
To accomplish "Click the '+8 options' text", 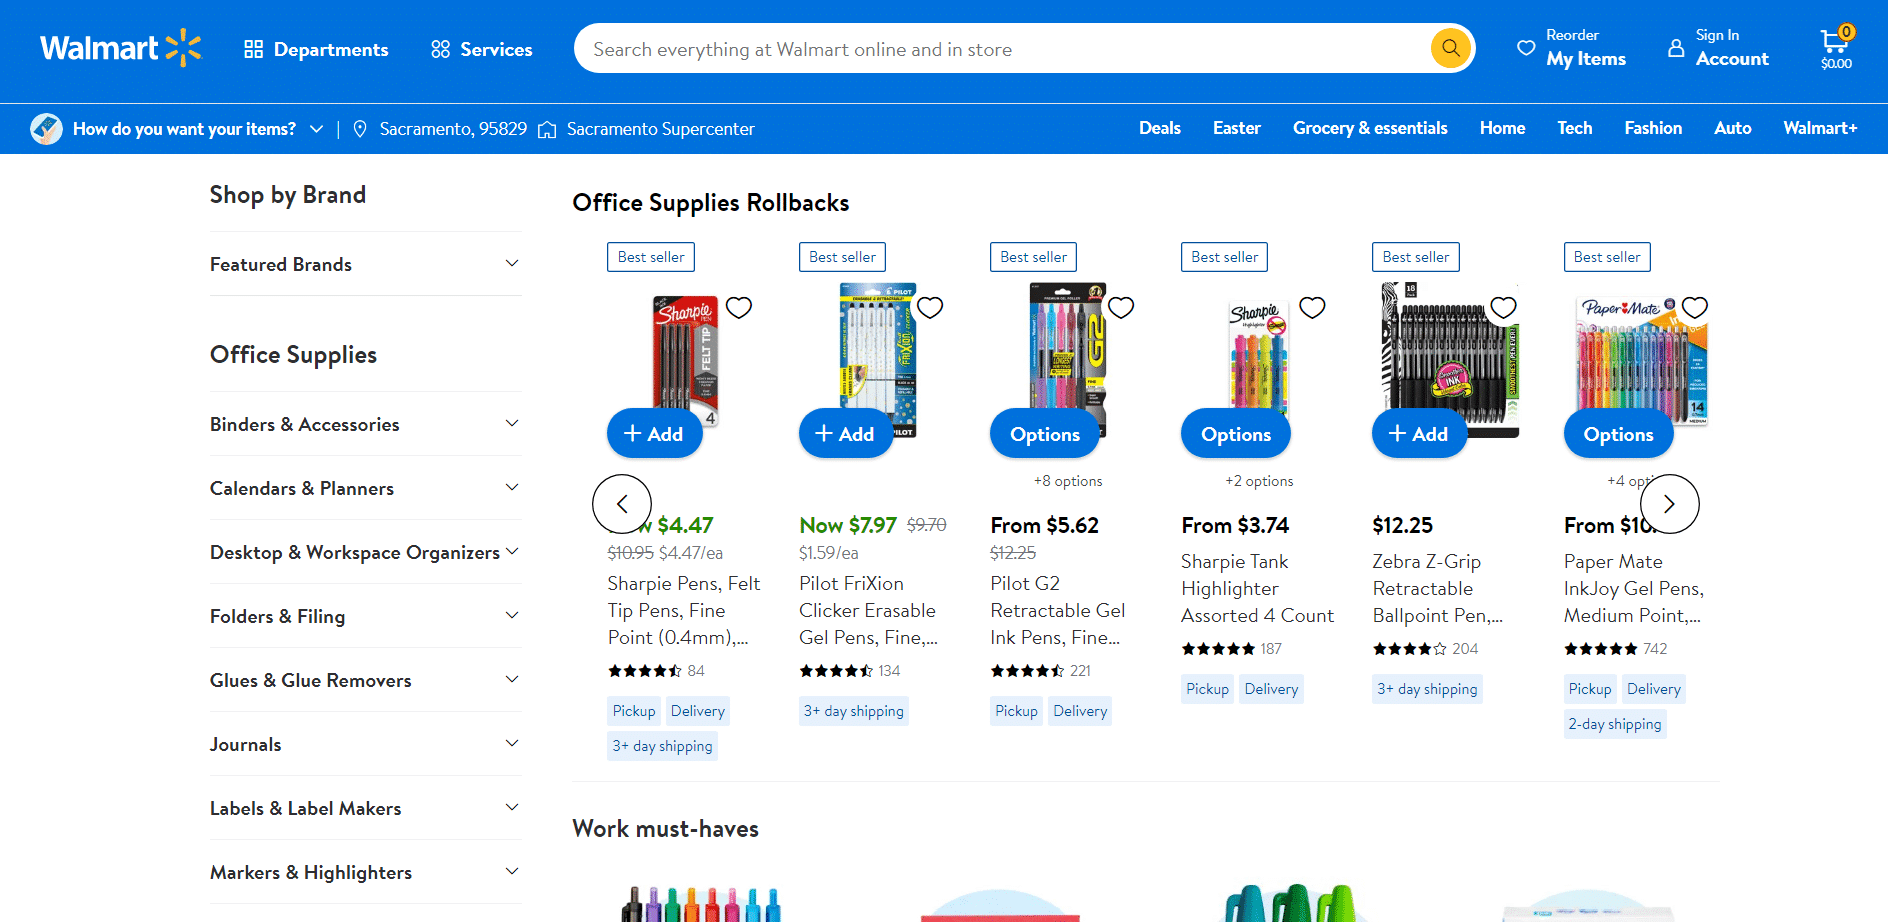I will 1068,481.
